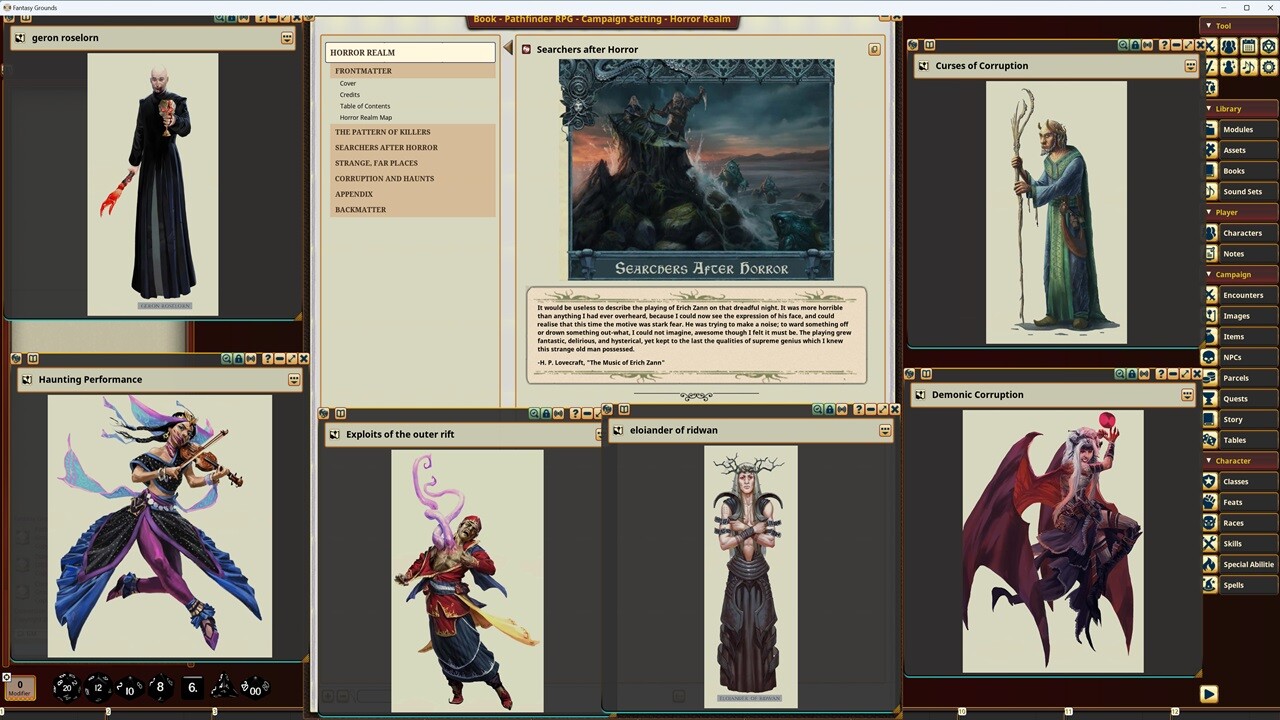
Task: Pick the d8 die
Action: tap(159, 687)
